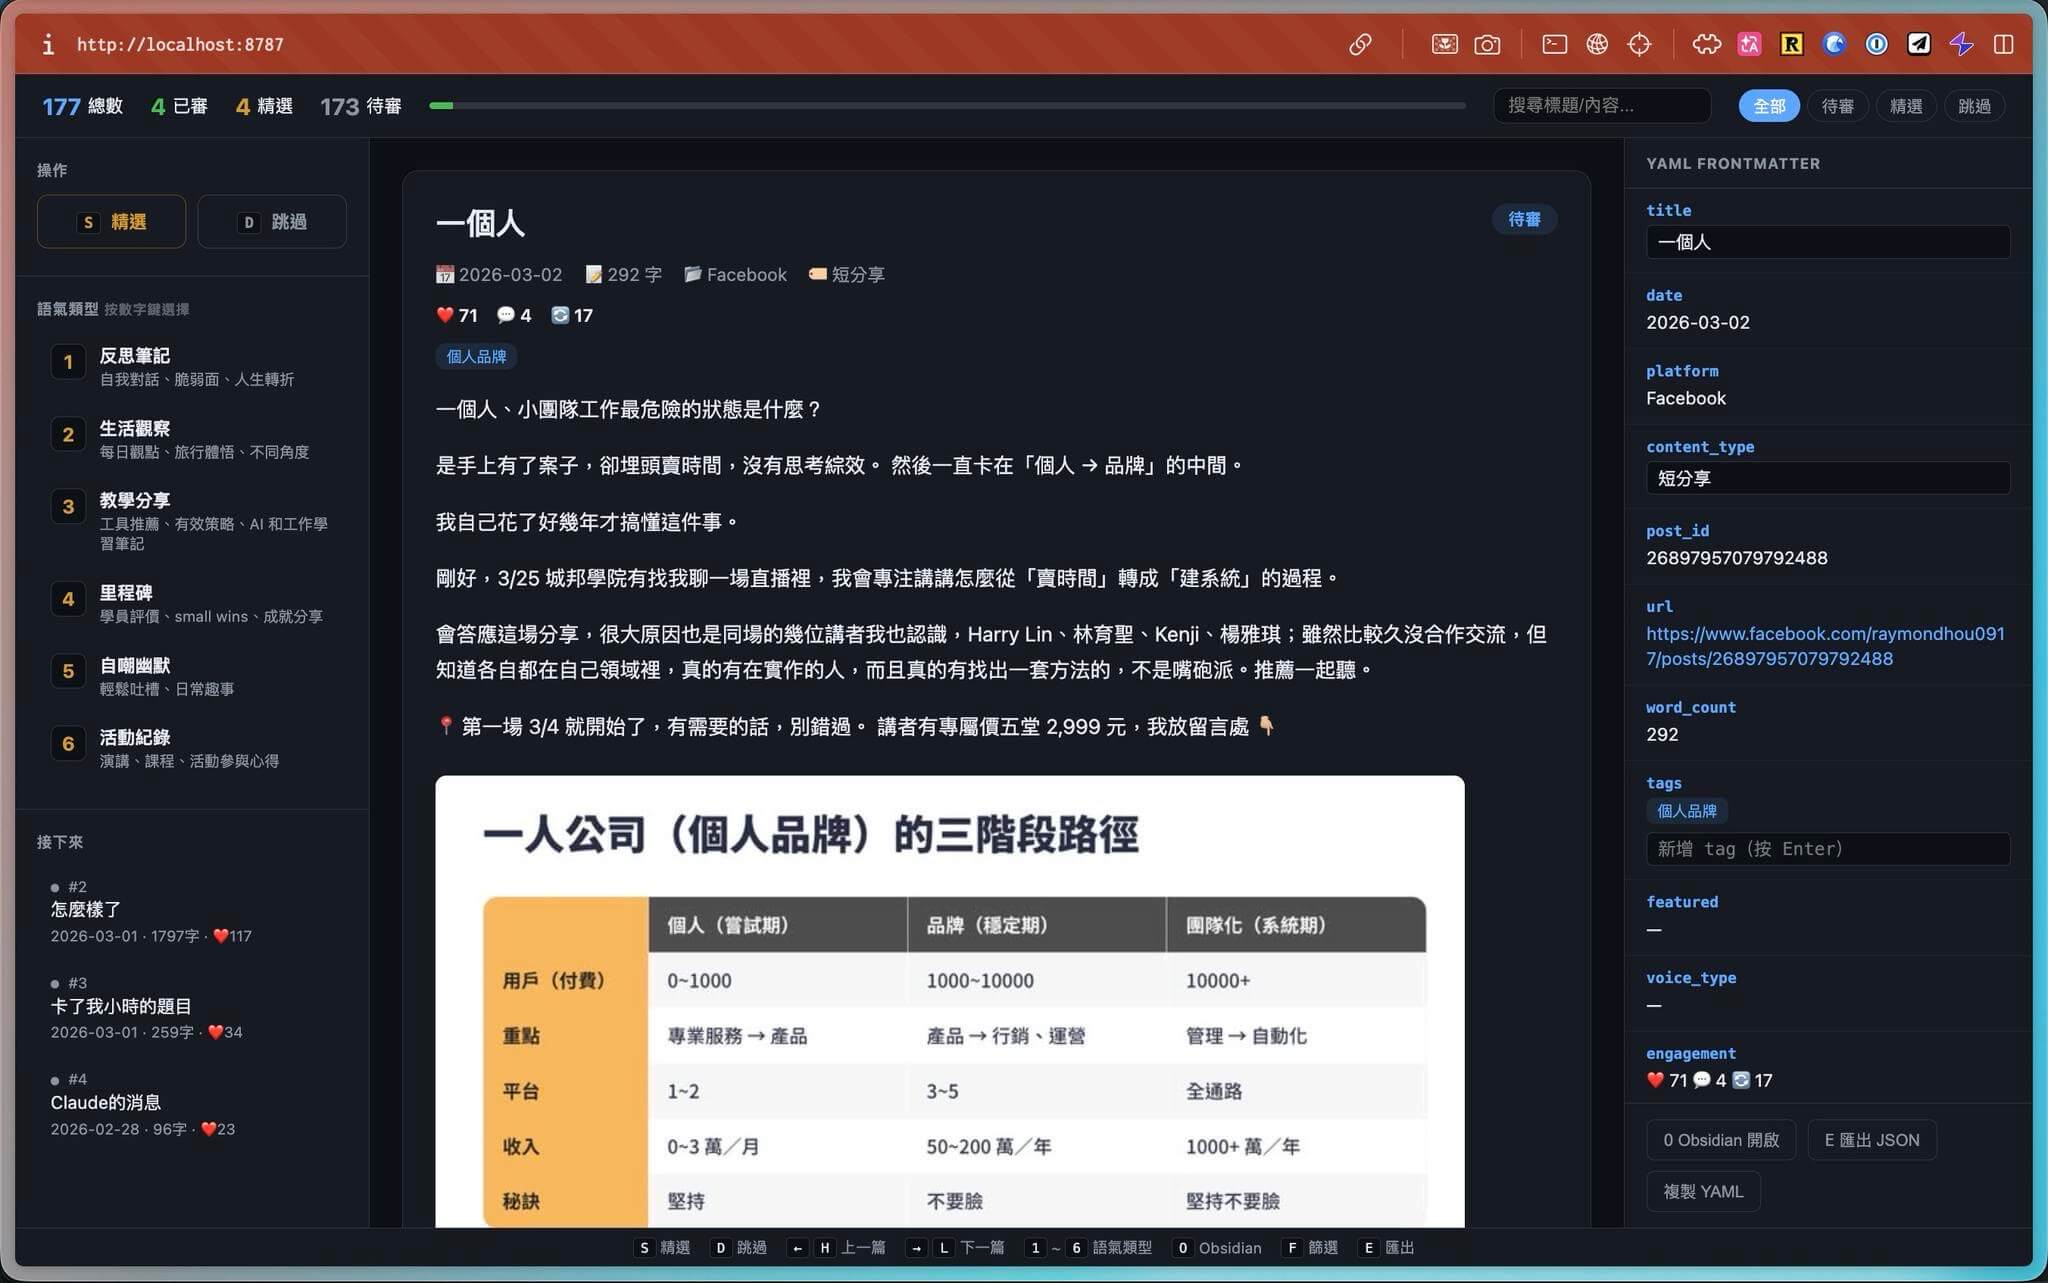This screenshot has width=2048, height=1283.
Task: Click the review progress bar
Action: point(946,106)
